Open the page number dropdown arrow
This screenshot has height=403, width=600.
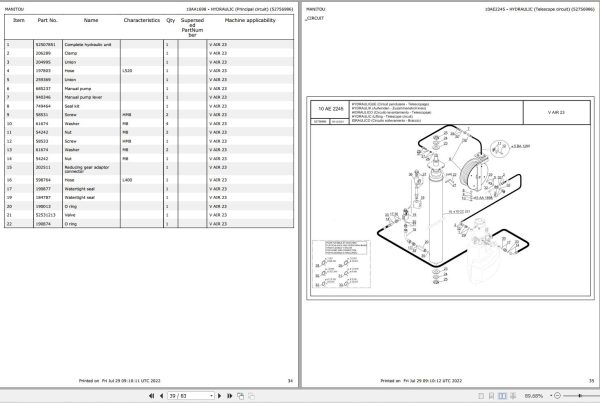[212, 396]
